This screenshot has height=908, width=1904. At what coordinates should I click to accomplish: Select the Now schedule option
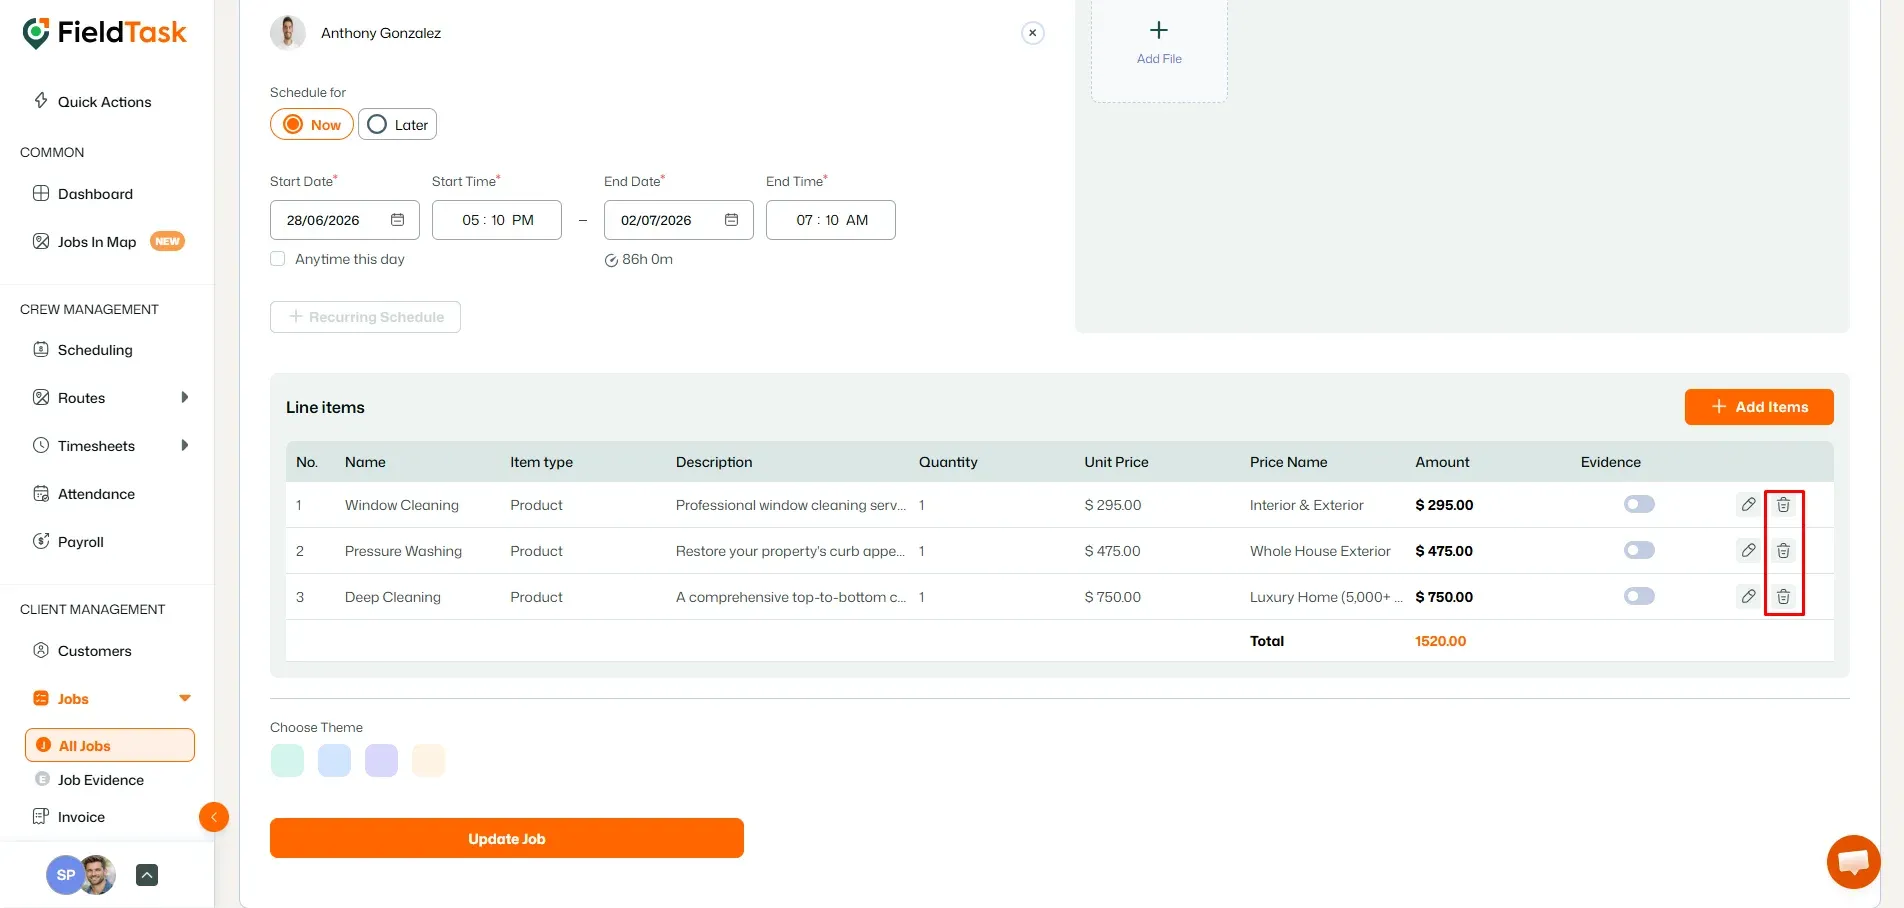tap(312, 125)
